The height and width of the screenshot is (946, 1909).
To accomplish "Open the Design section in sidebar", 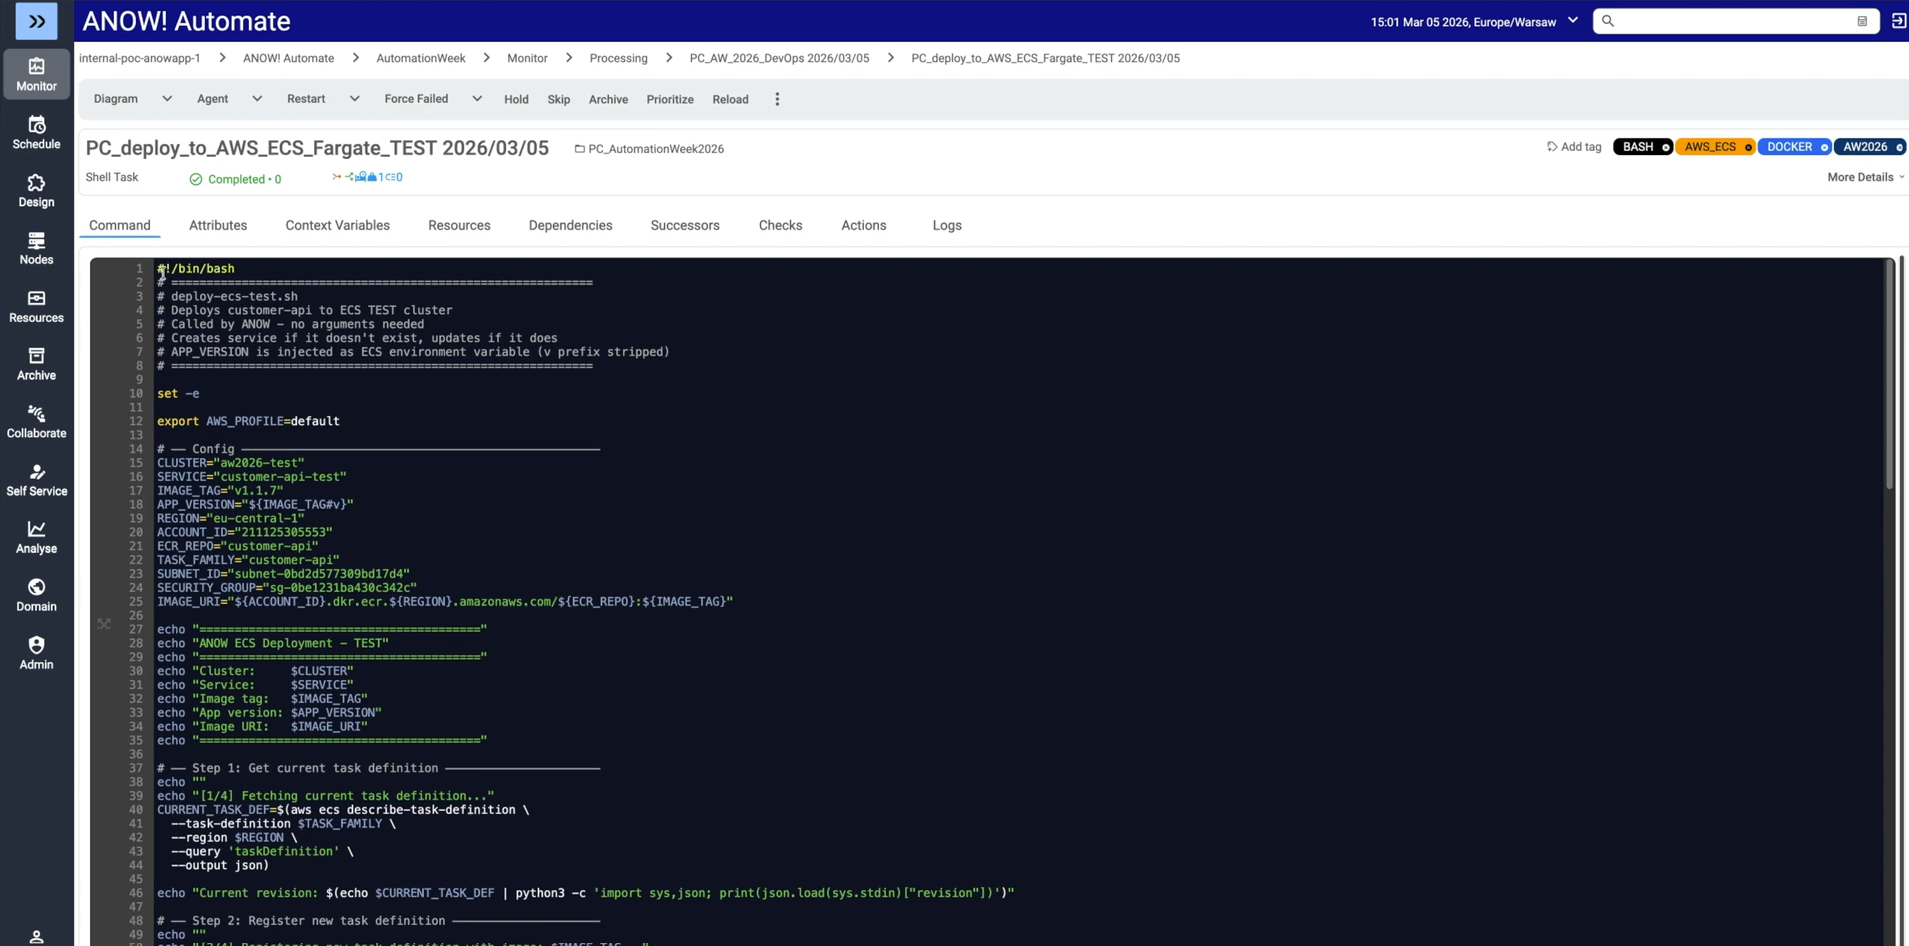I will pos(36,190).
